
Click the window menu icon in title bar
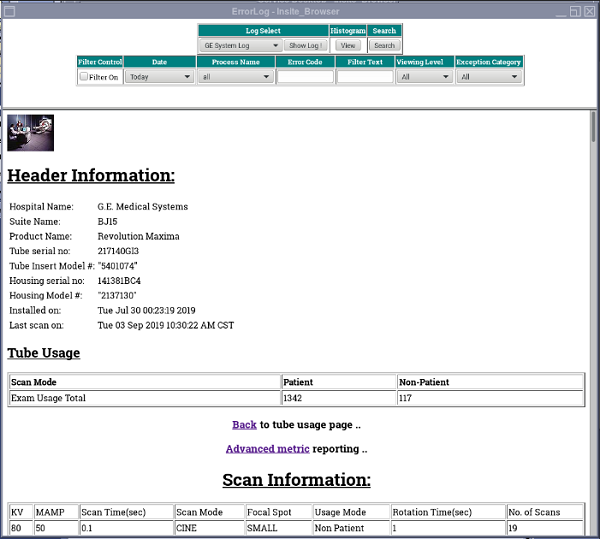(x=8, y=10)
